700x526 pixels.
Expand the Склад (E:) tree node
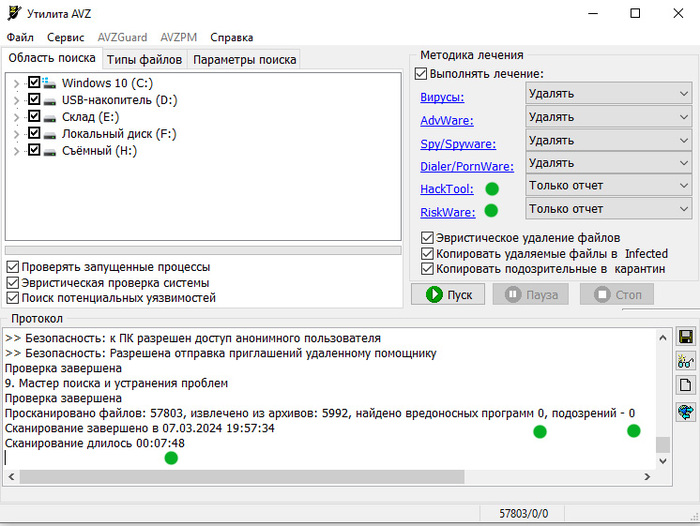tap(16, 117)
